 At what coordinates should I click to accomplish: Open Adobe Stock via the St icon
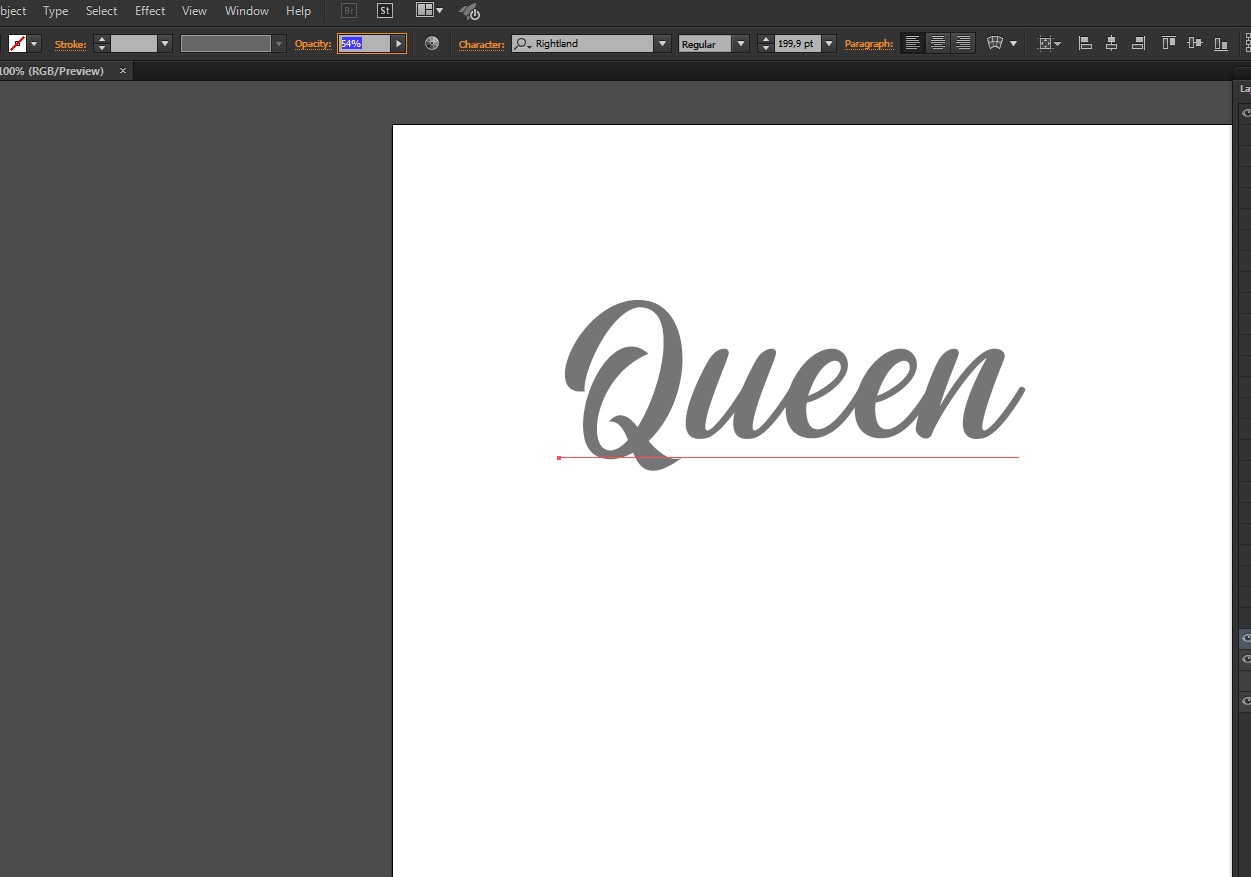(385, 11)
